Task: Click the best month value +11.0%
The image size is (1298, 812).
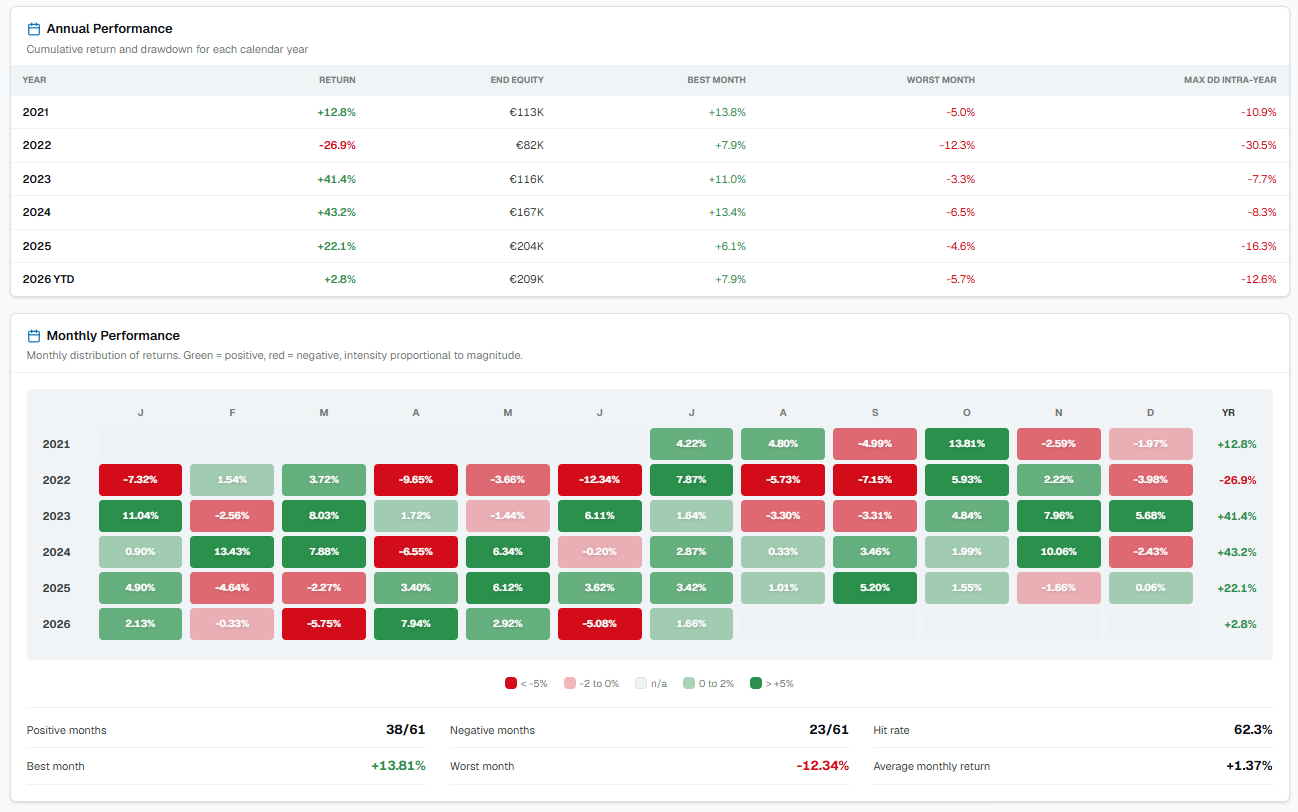Action: 727,179
